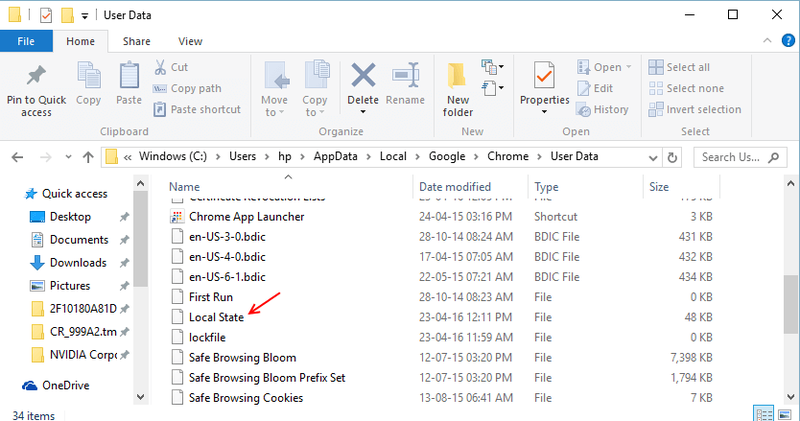Screen dimensions: 800x421
Task: Collapse the ribbon with chevron
Action: click(767, 40)
